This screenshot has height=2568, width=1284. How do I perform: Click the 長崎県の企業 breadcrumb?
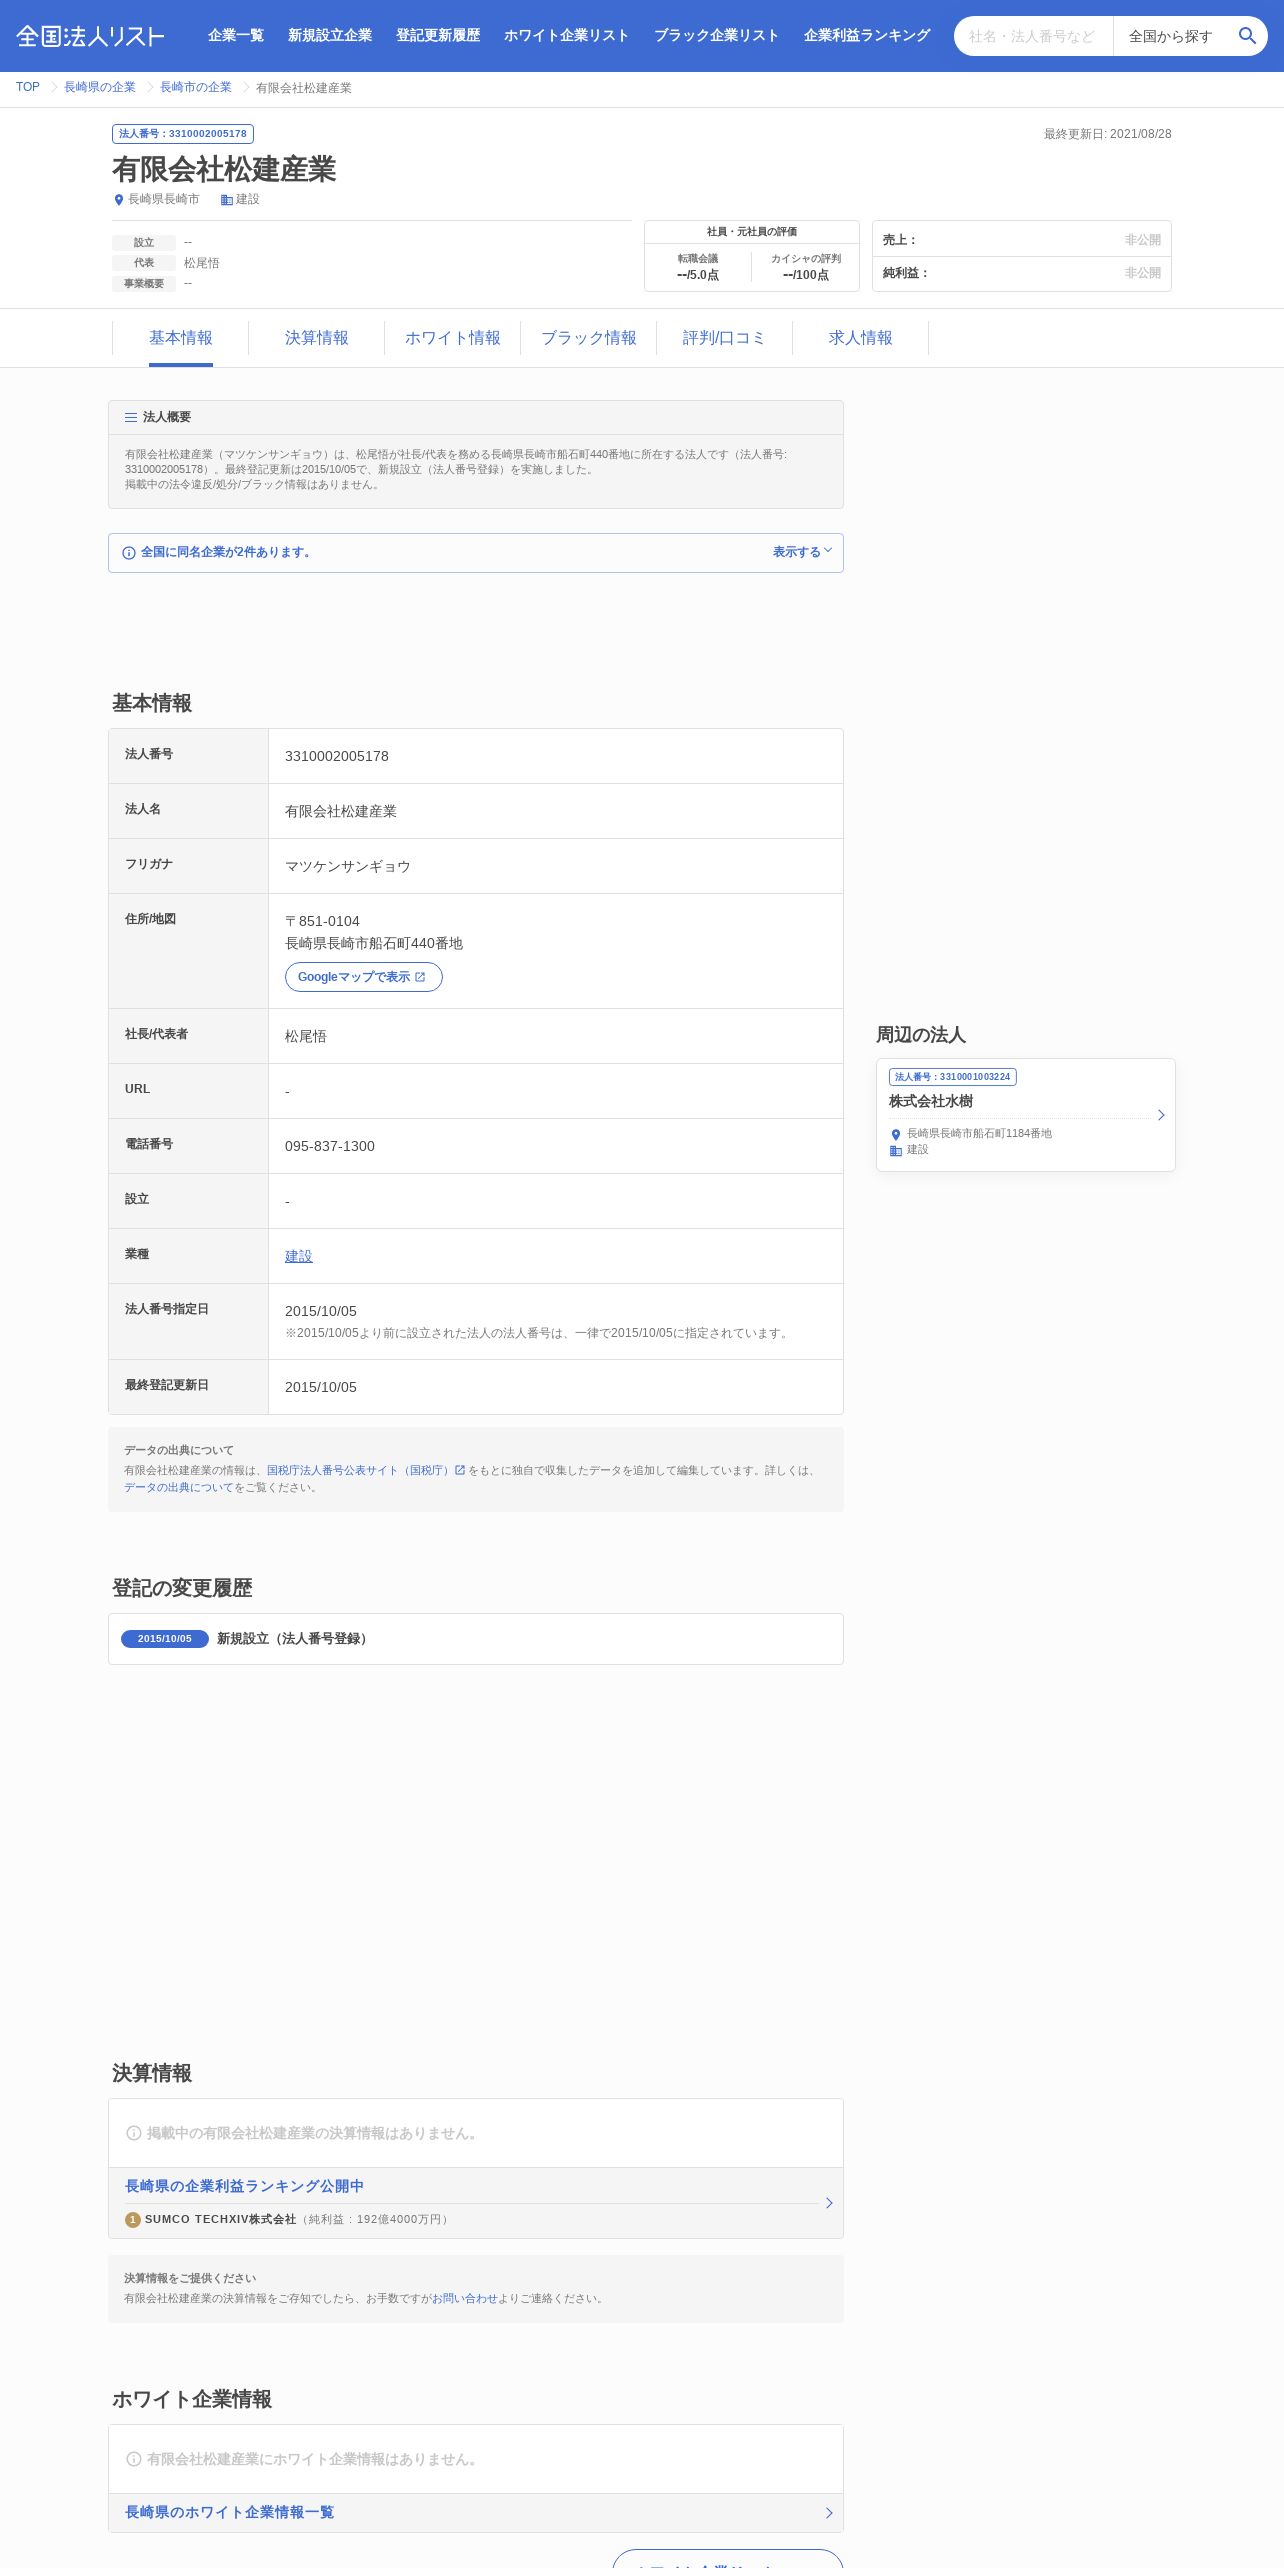coord(100,87)
